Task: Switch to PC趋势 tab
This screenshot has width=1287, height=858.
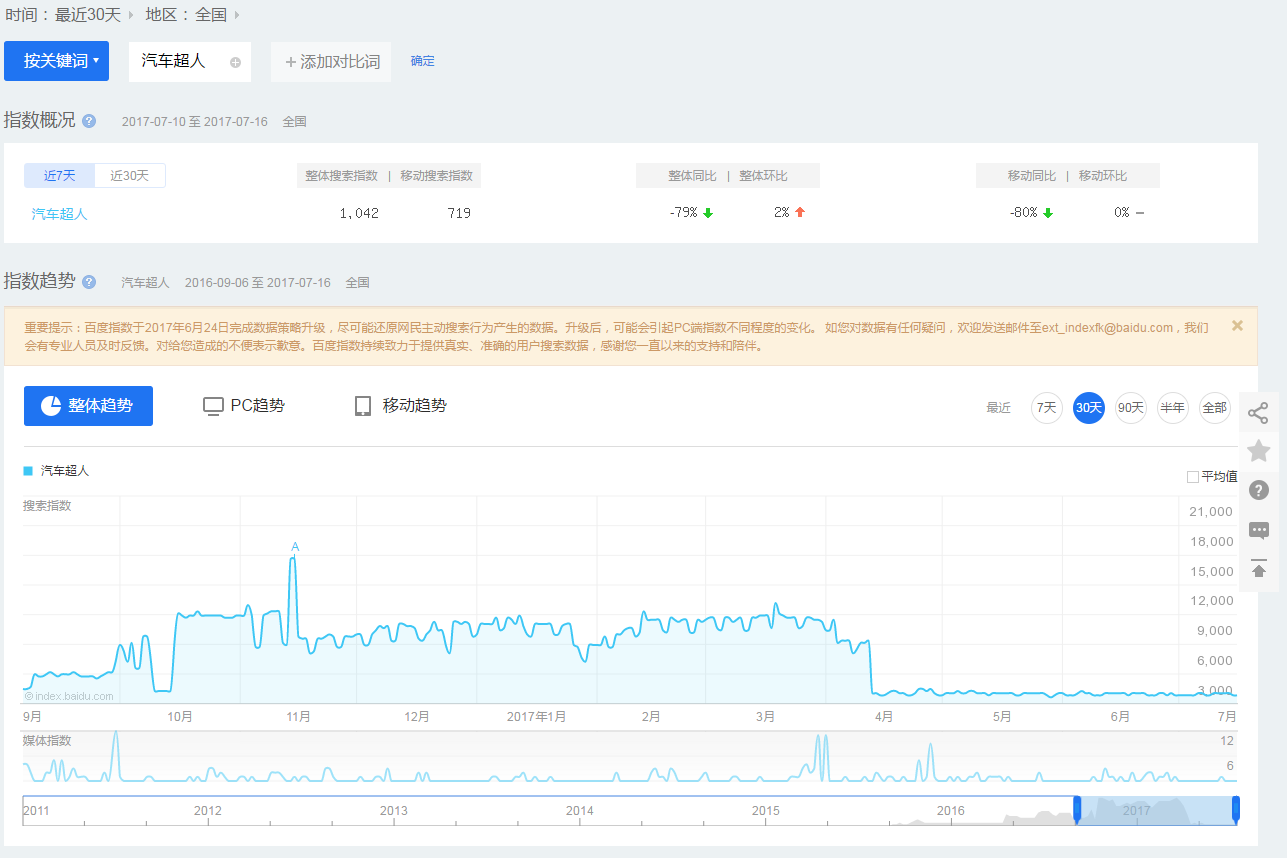Action: point(244,406)
